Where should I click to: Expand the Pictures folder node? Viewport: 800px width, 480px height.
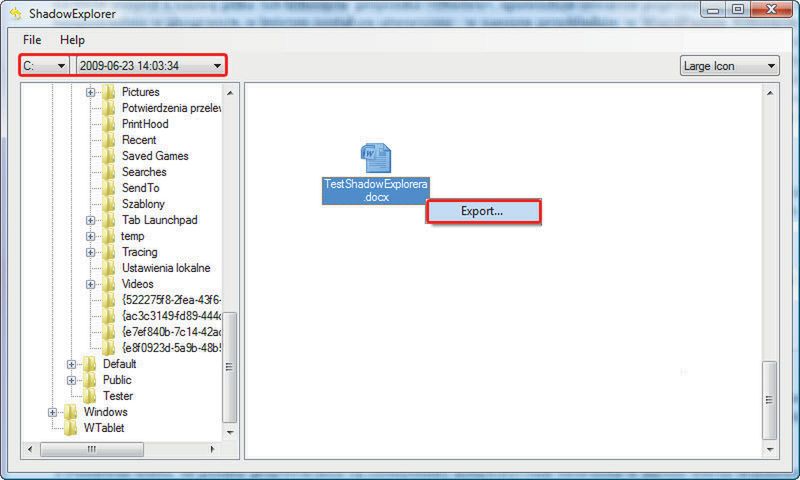[90, 92]
